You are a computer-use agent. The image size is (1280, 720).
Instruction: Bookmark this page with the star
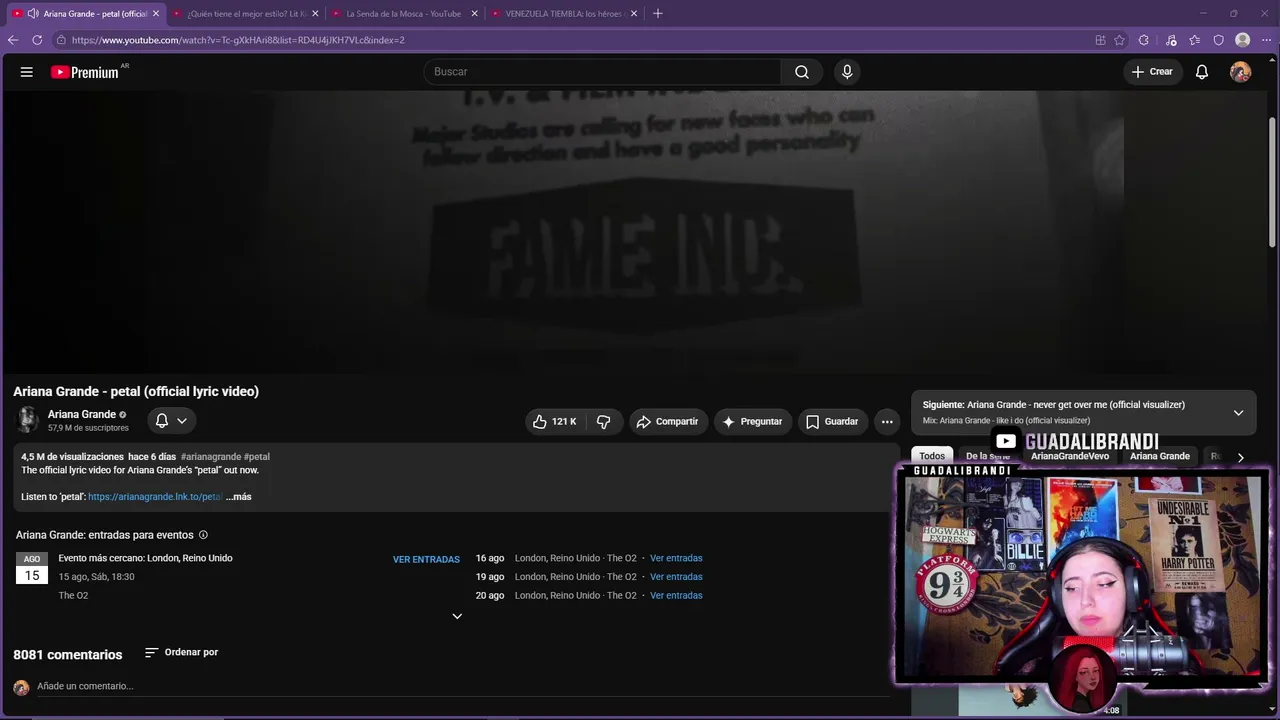1119,40
